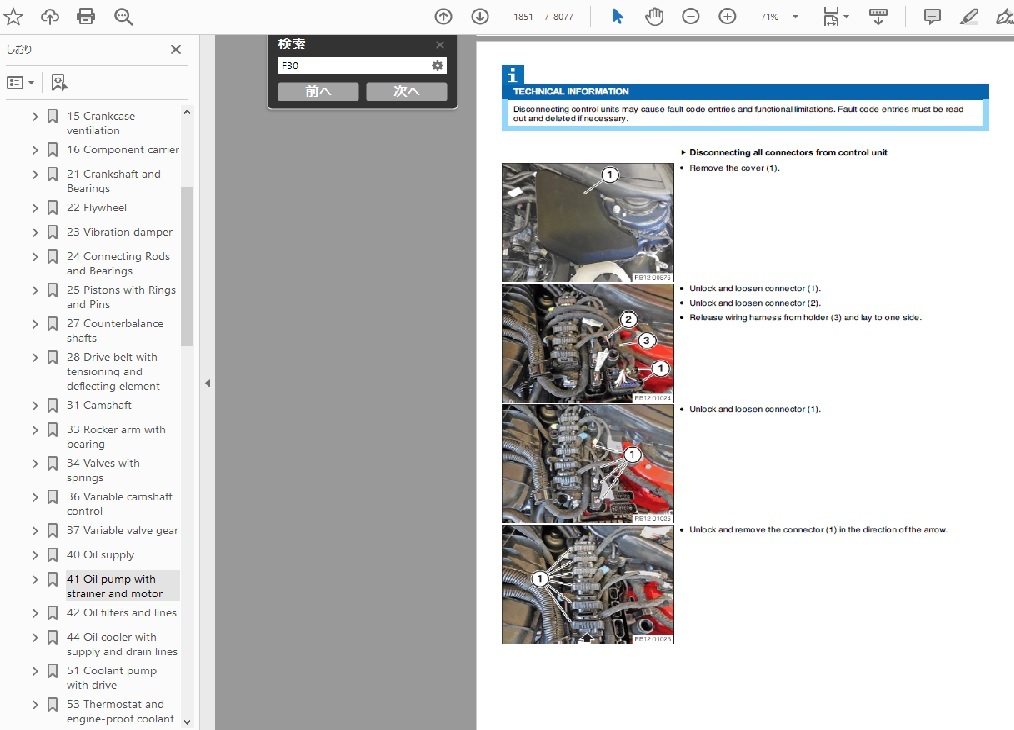This screenshot has height=730, width=1014.
Task: Expand the 21 Crankshaft and Bearings bookmark
Action: coord(35,175)
